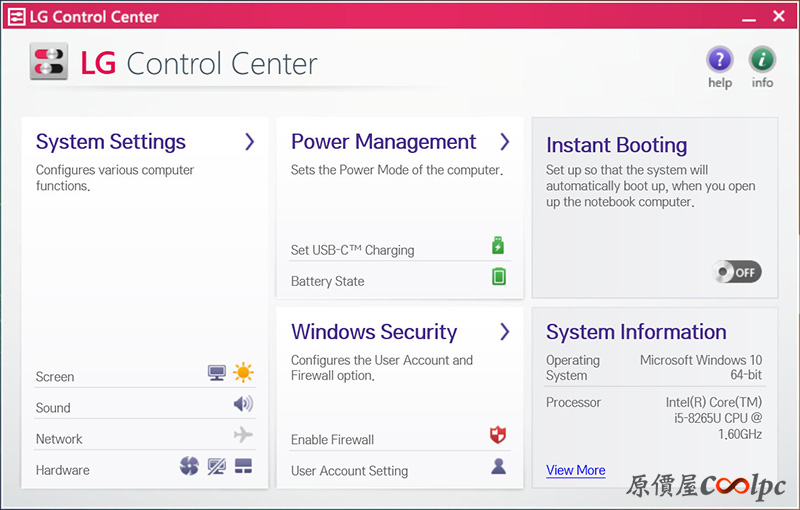The width and height of the screenshot is (800, 510).
Task: Expand Windows Security with its chevron
Action: click(505, 332)
